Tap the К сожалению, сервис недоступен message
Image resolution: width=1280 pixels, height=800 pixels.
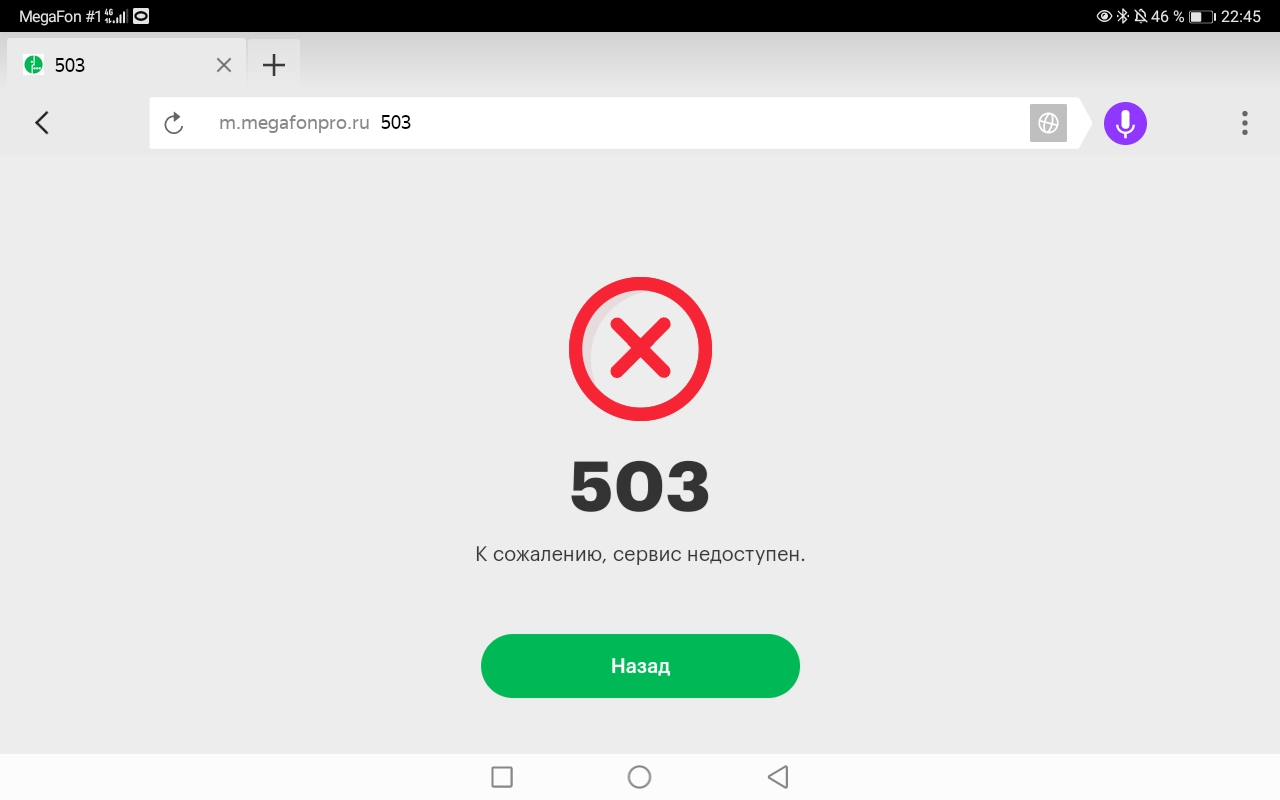tap(640, 554)
